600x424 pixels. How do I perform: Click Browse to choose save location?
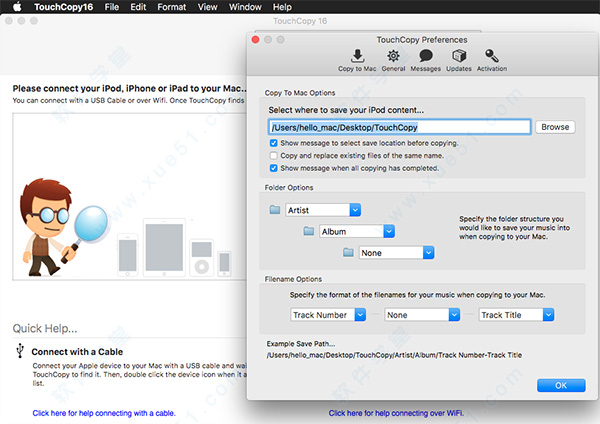pyautogui.click(x=555, y=127)
